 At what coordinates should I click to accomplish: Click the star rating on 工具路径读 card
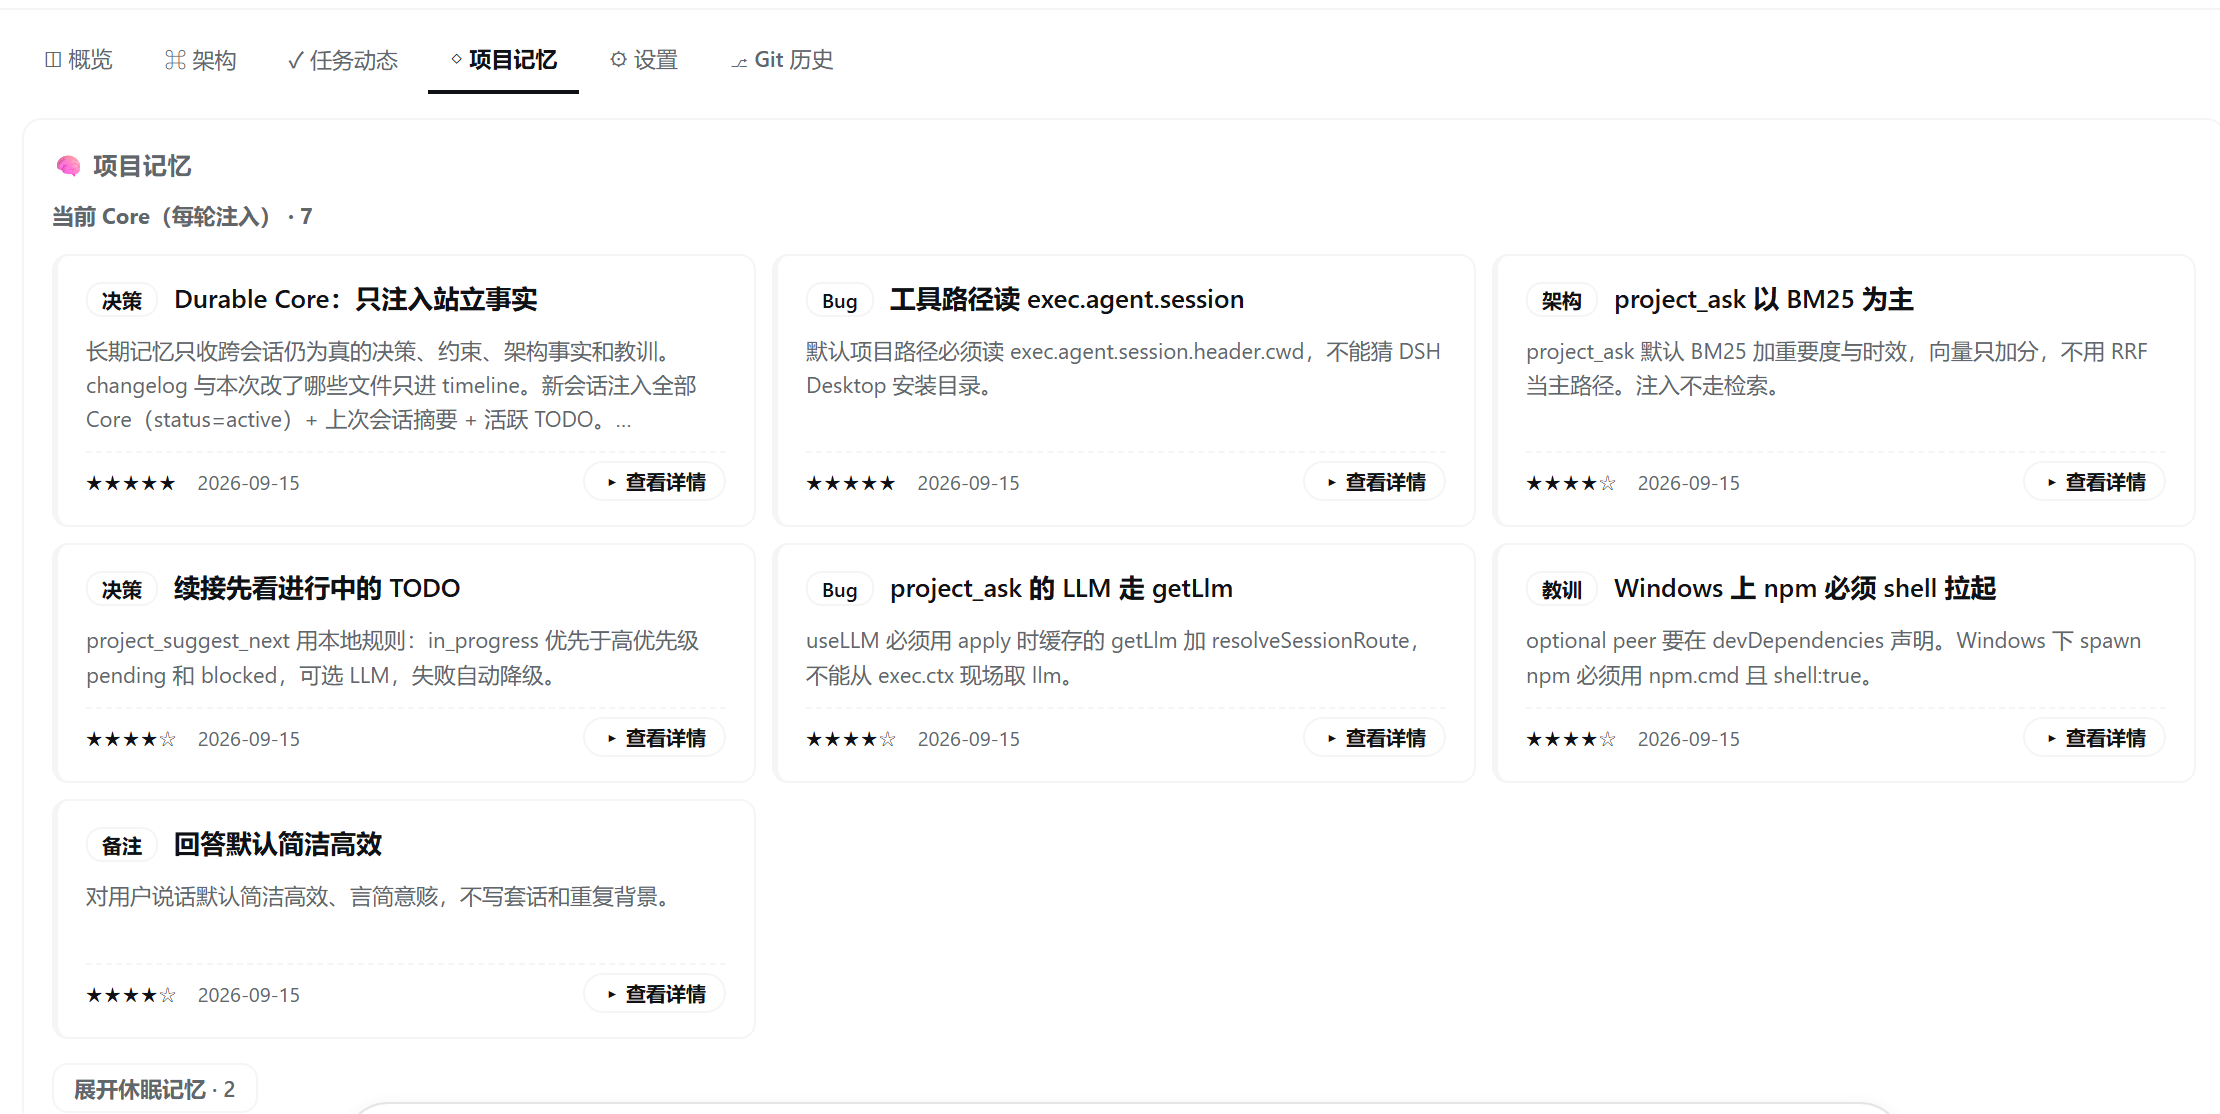[851, 483]
